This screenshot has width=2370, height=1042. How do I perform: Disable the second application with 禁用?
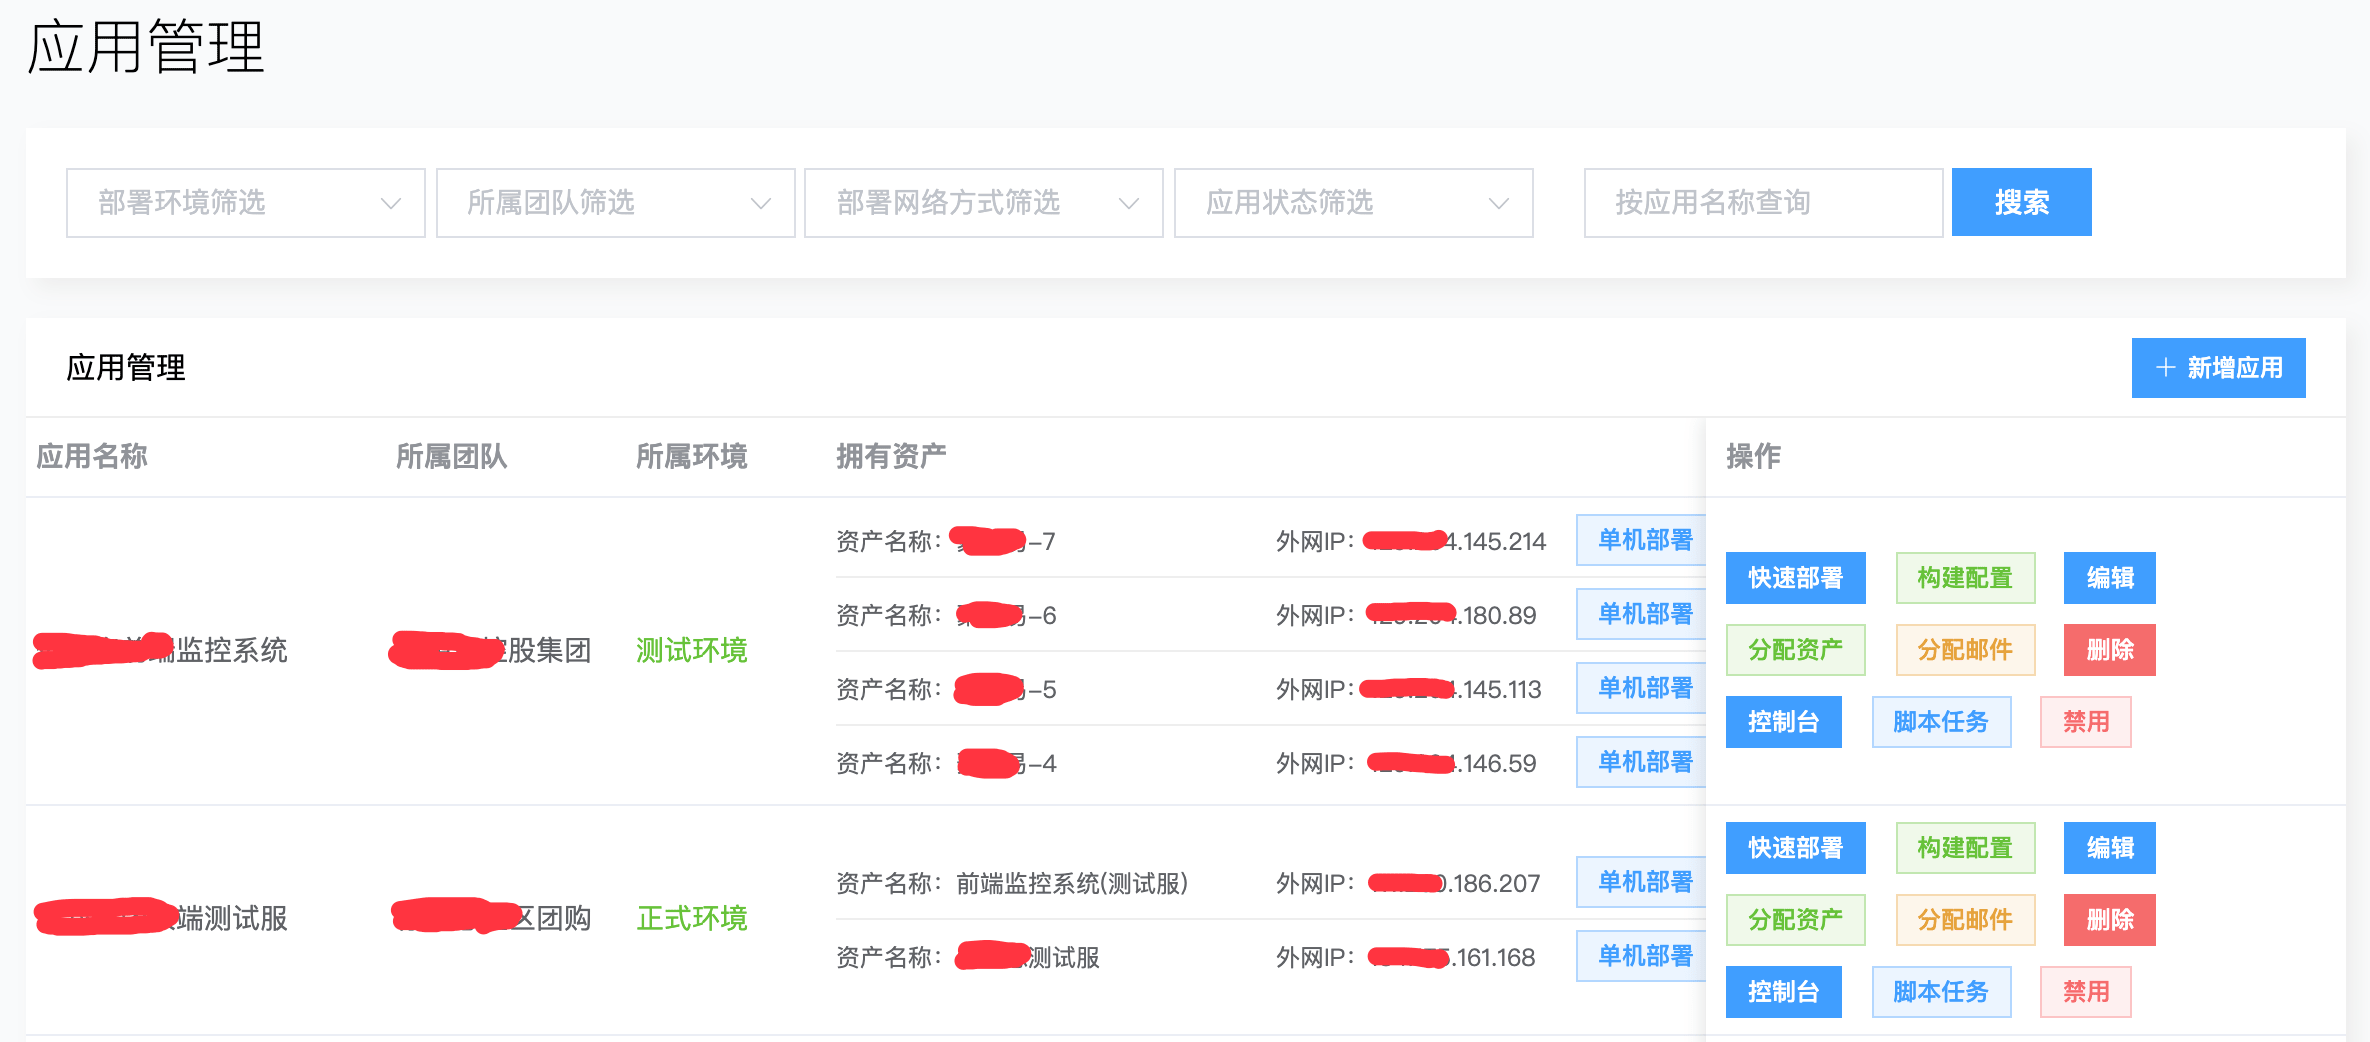(x=2085, y=992)
